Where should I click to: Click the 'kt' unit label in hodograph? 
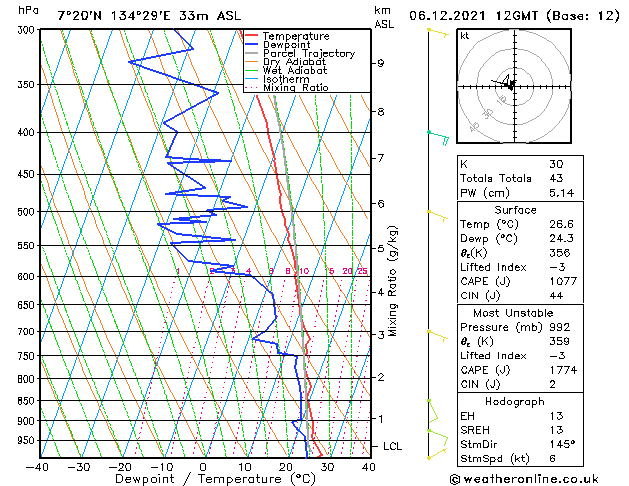point(465,36)
